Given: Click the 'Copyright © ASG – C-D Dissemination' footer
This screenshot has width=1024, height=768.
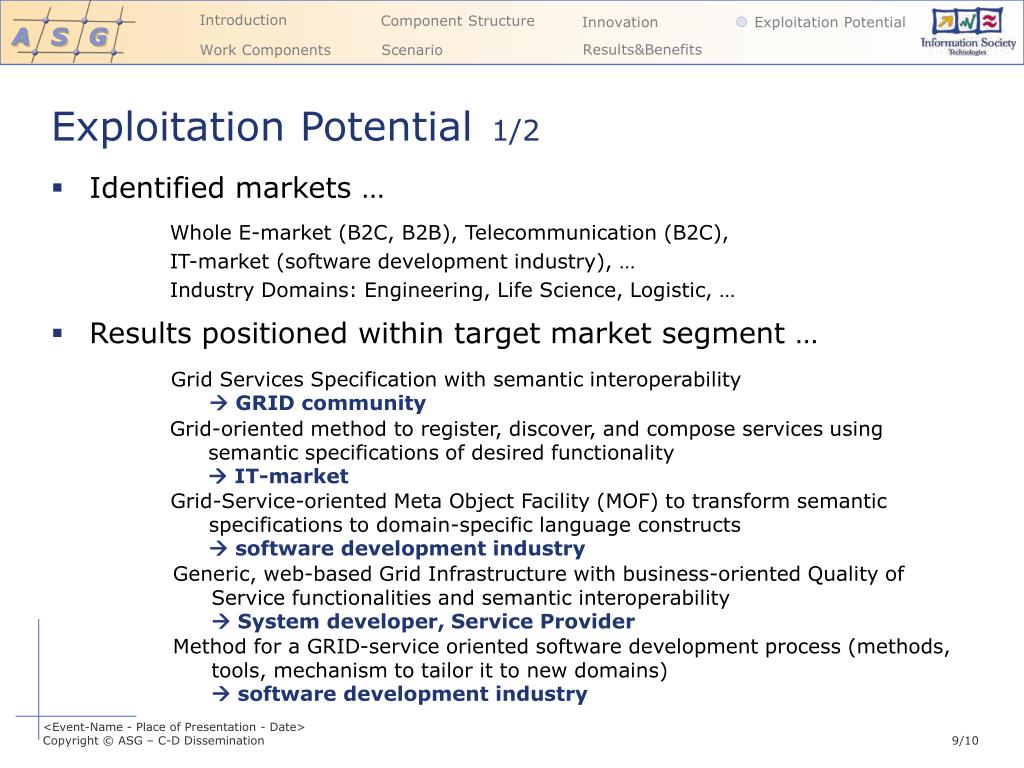Looking at the screenshot, I should (153, 741).
